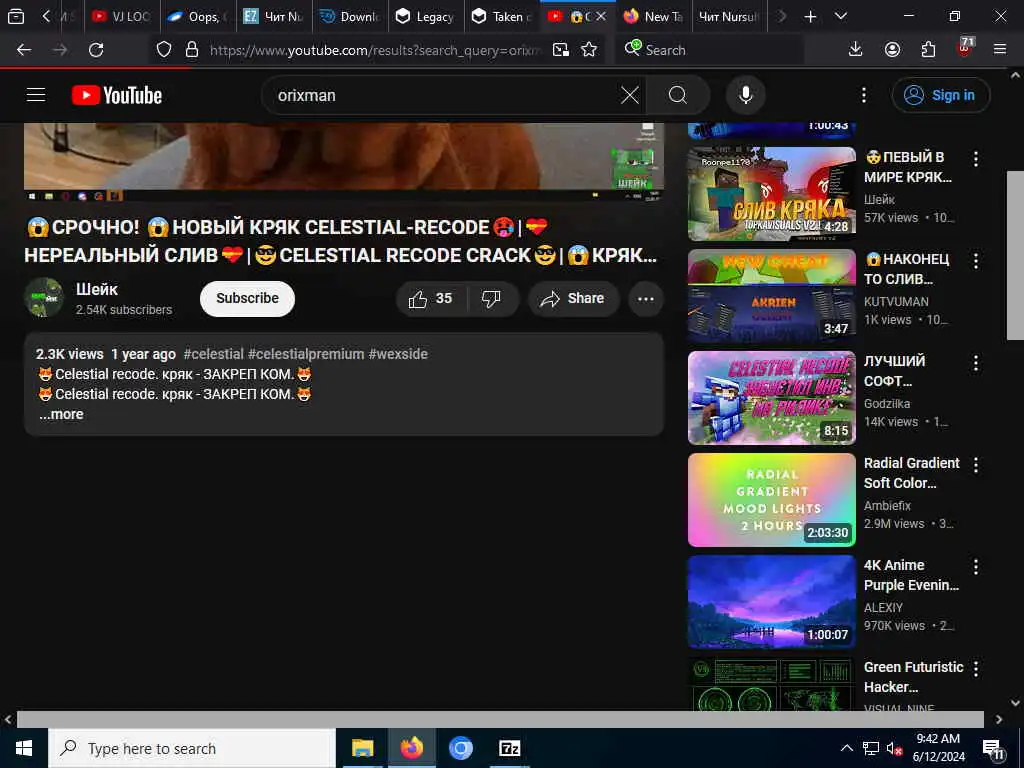Switch to the EZ Чит Nu tab
Viewport: 1024px width, 768px height.
tap(273, 17)
